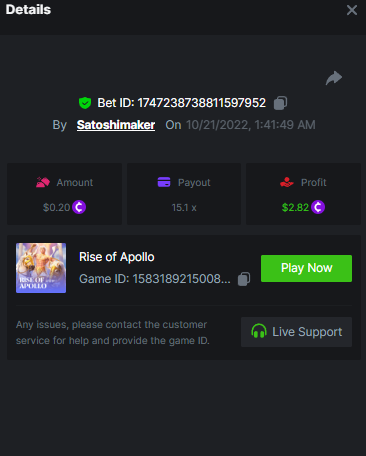Open Live Support chat
The image size is (366, 456).
click(296, 332)
